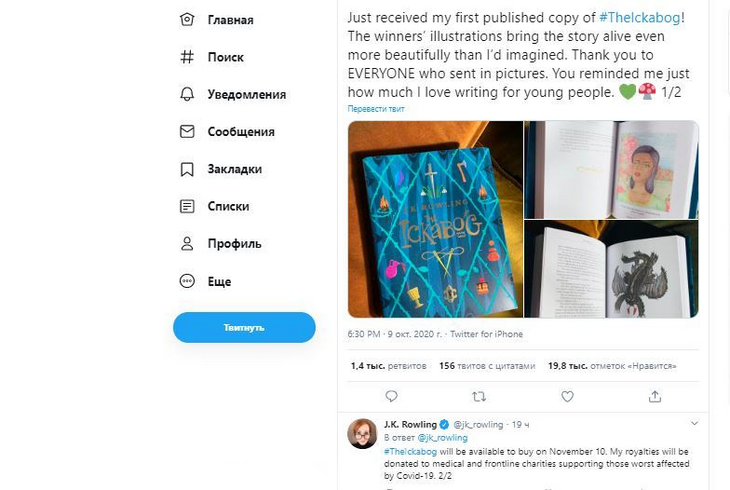Open Сообщения envelope icon

click(187, 131)
